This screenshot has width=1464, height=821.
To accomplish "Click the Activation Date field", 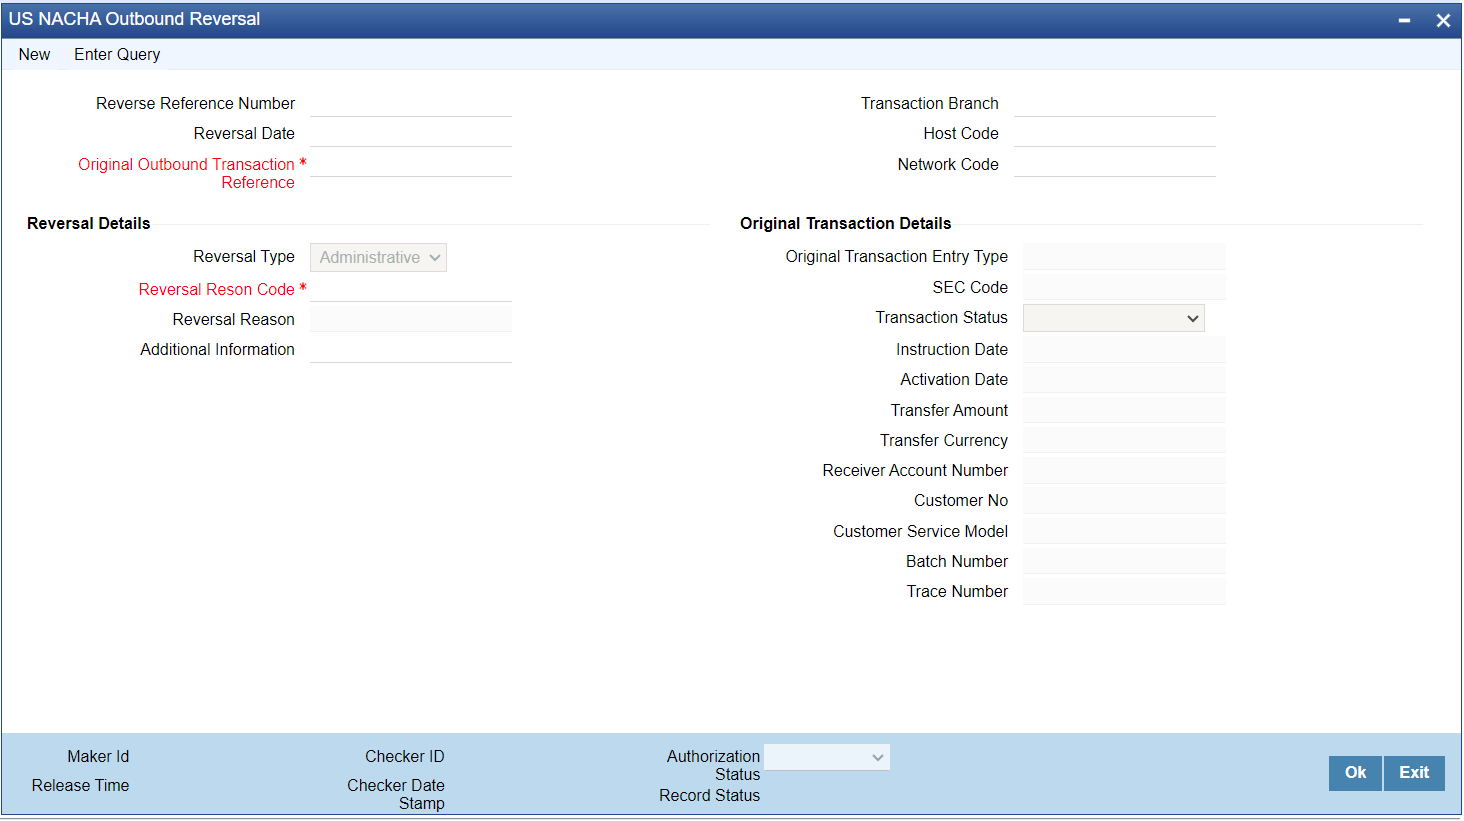I will (x=1124, y=379).
